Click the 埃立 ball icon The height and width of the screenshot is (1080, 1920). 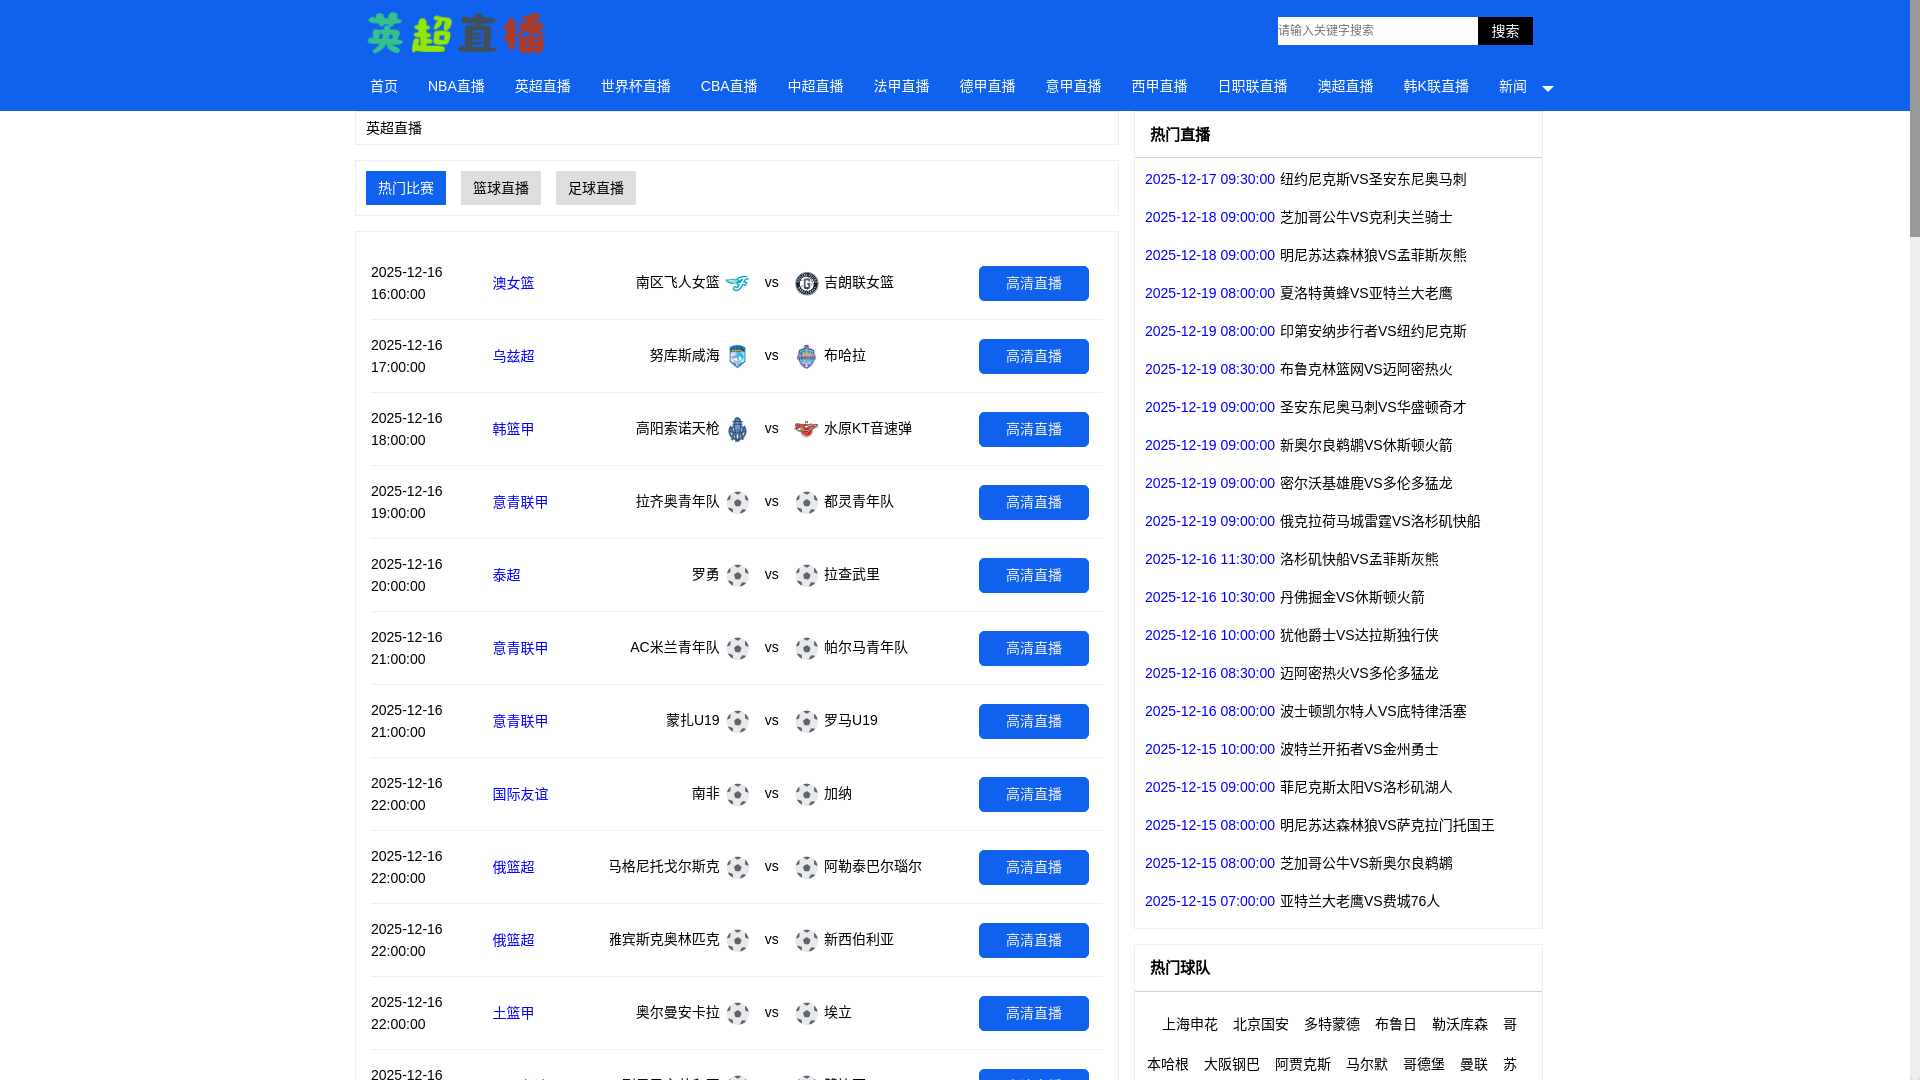807,1013
